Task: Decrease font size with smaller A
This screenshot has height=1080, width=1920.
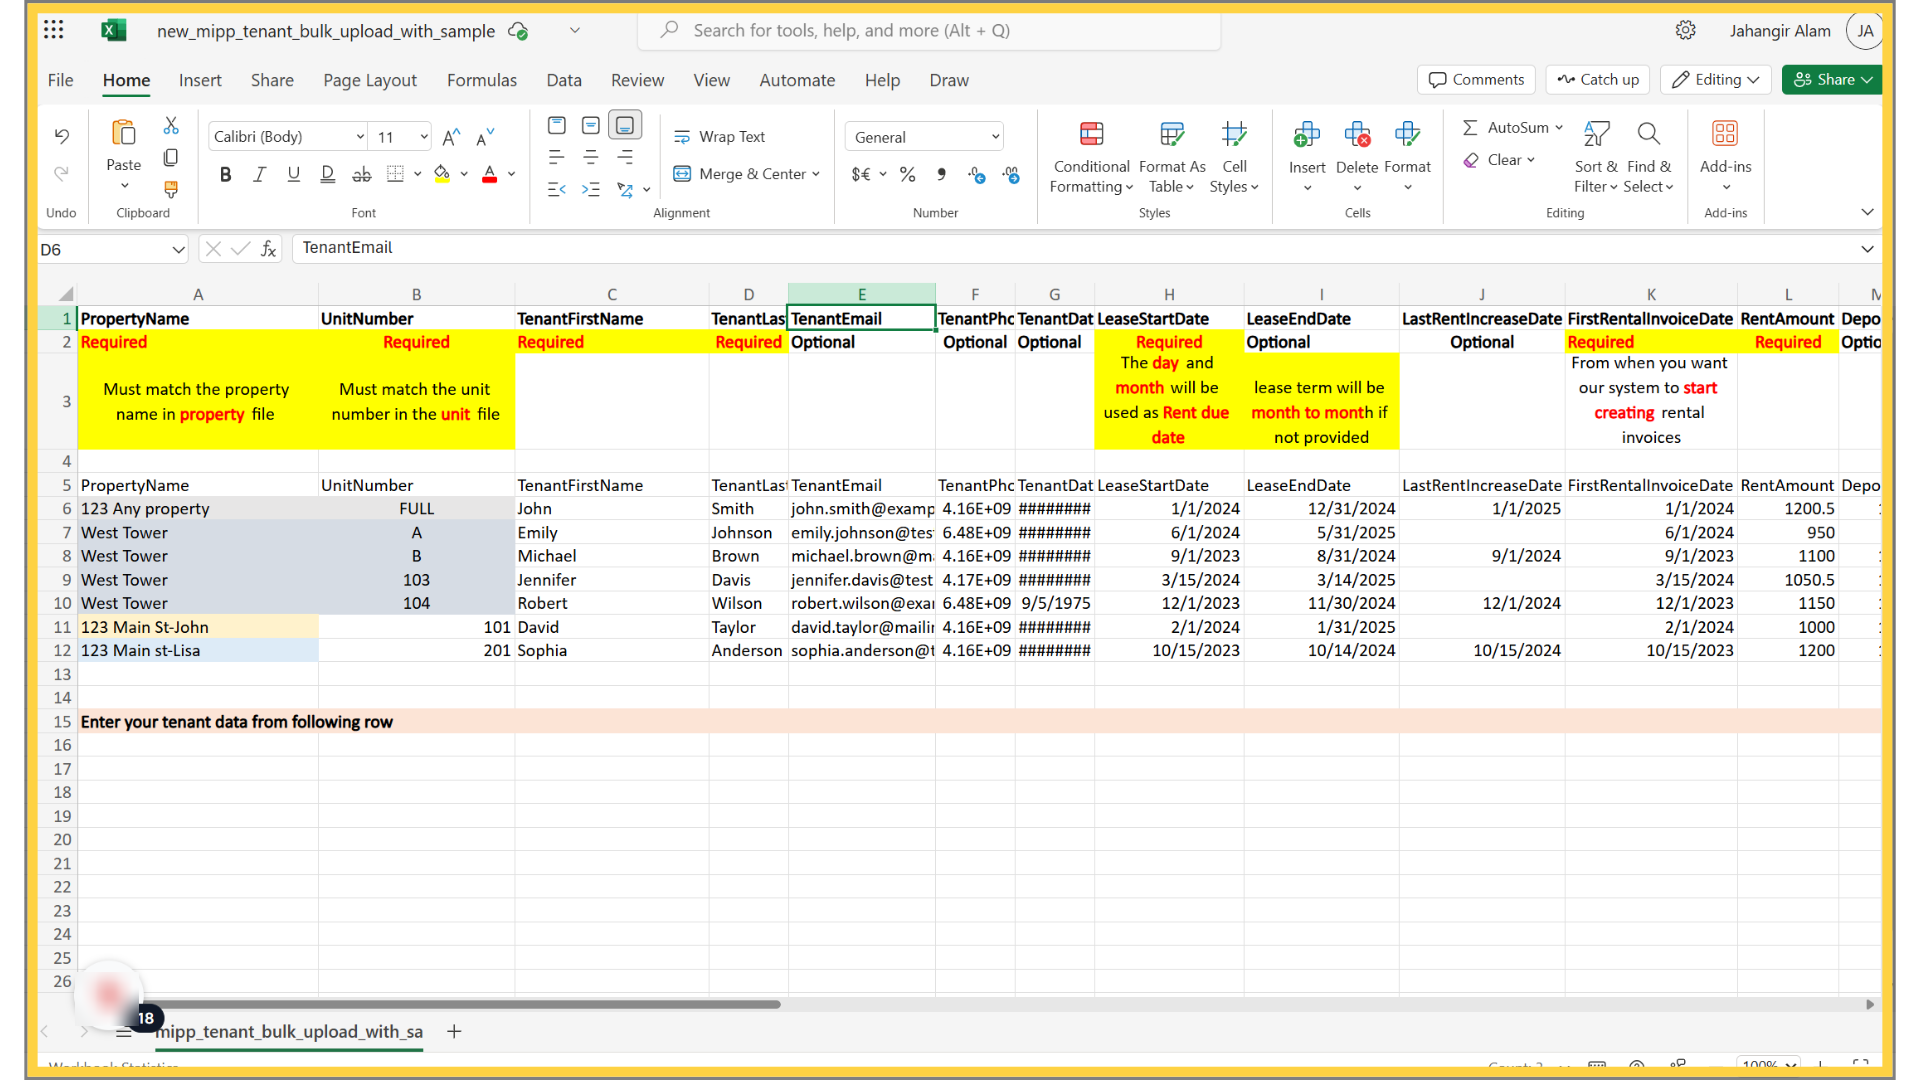Action: coord(485,137)
